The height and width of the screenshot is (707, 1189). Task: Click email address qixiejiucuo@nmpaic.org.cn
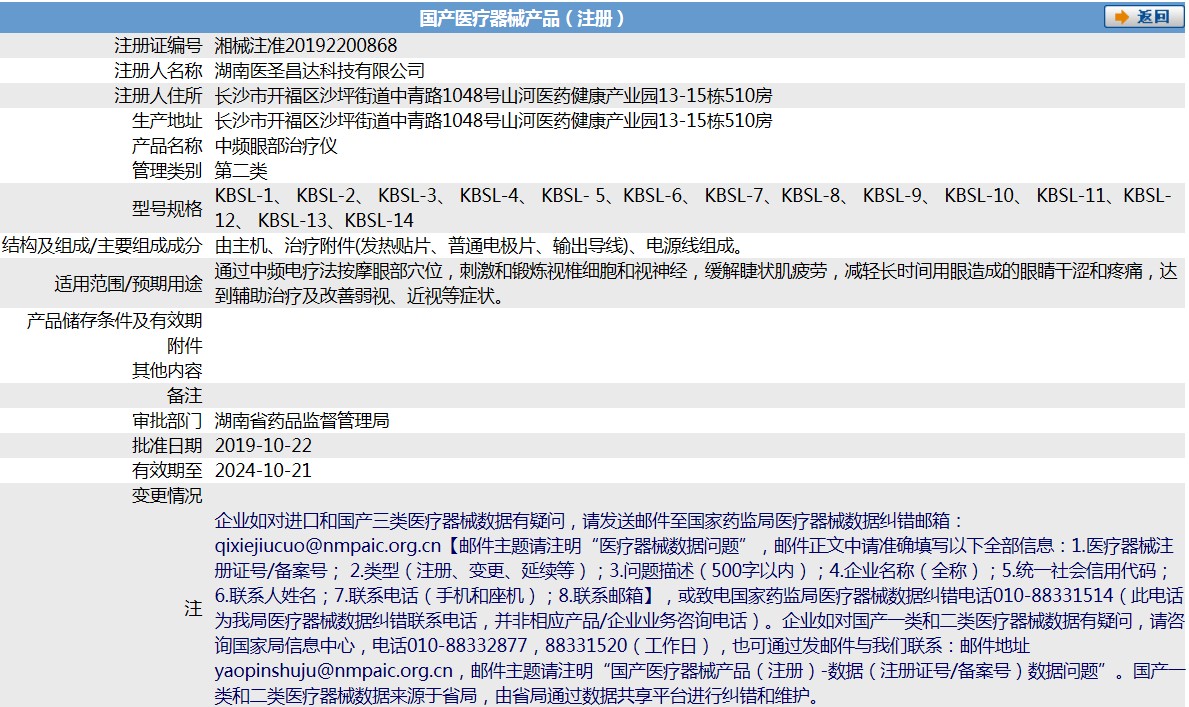pyautogui.click(x=328, y=546)
